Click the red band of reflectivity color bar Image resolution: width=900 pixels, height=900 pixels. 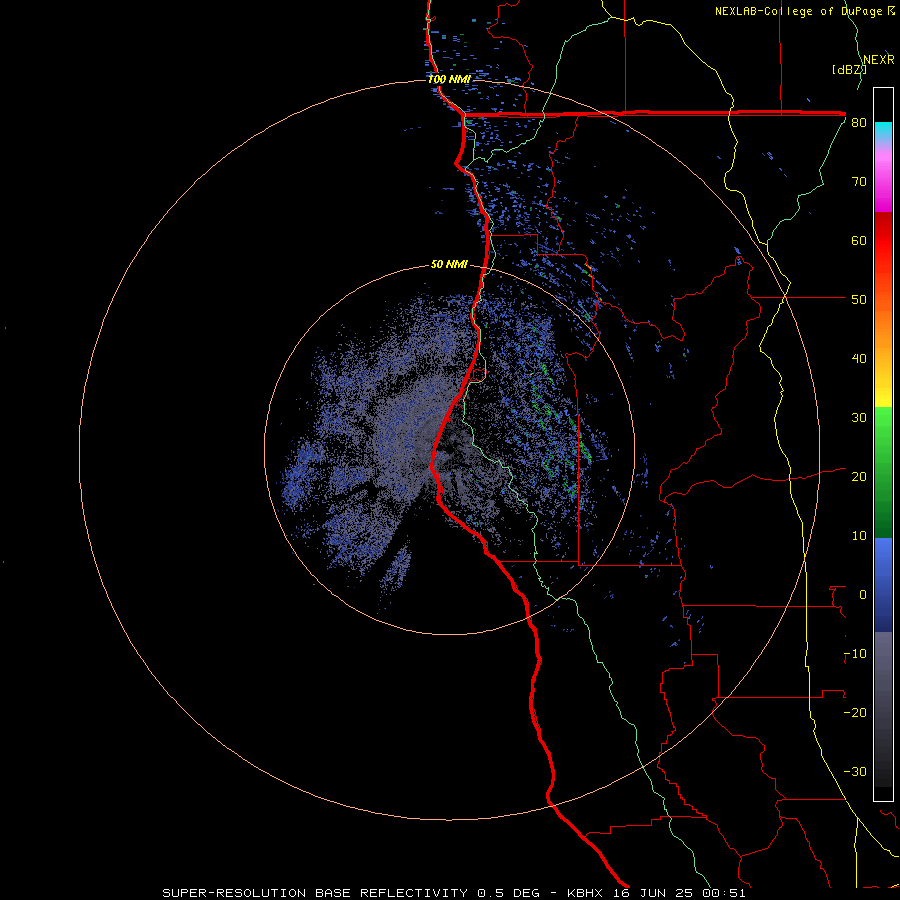coord(883,241)
